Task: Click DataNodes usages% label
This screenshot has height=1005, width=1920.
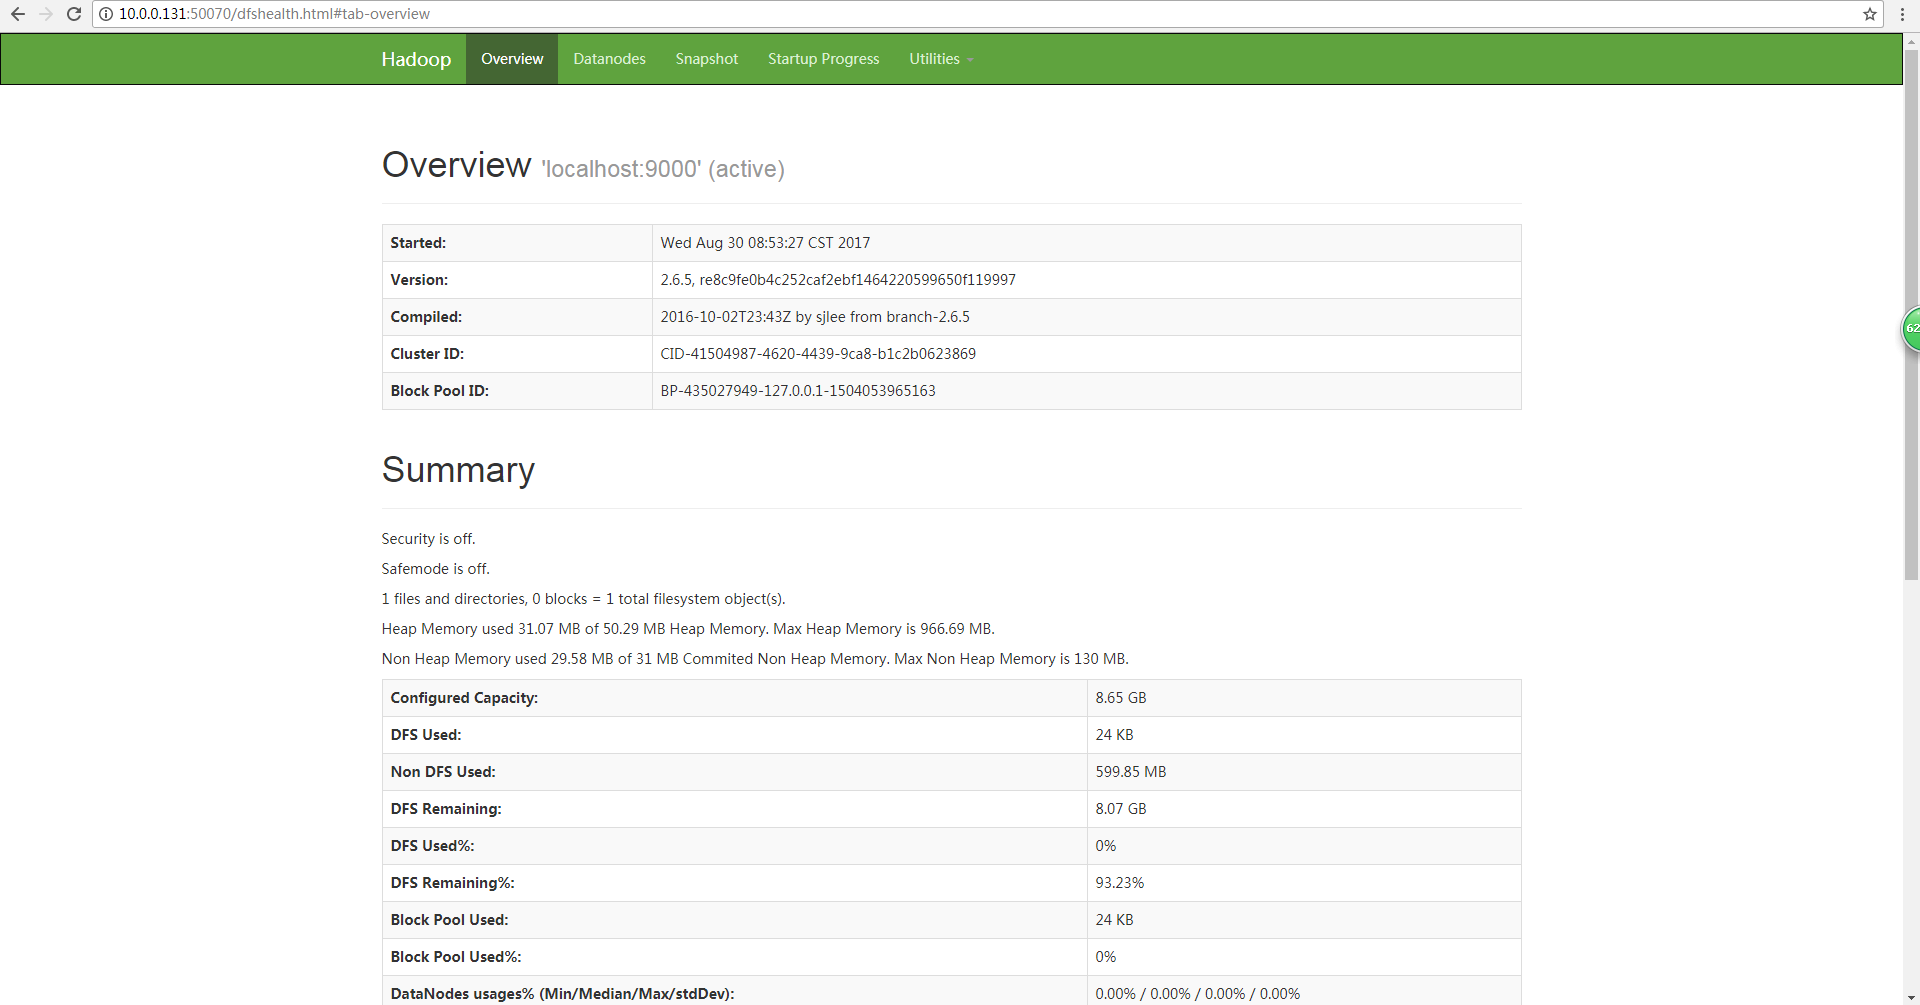Action: click(562, 994)
